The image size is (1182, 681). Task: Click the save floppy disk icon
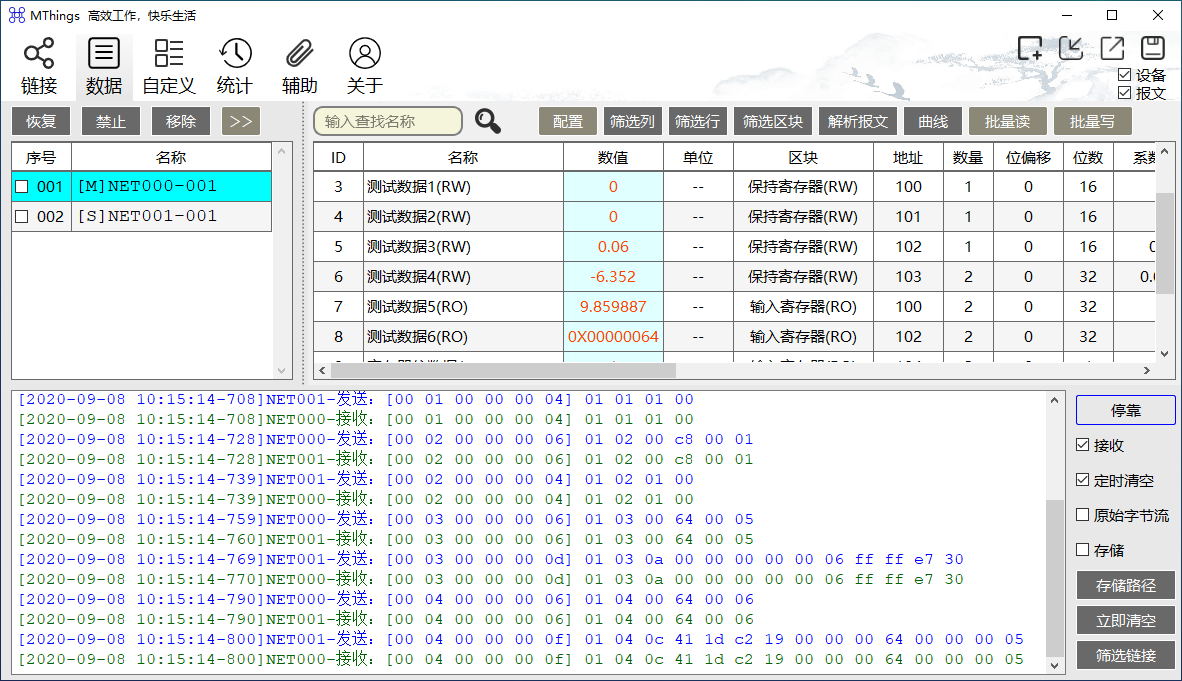click(1153, 47)
